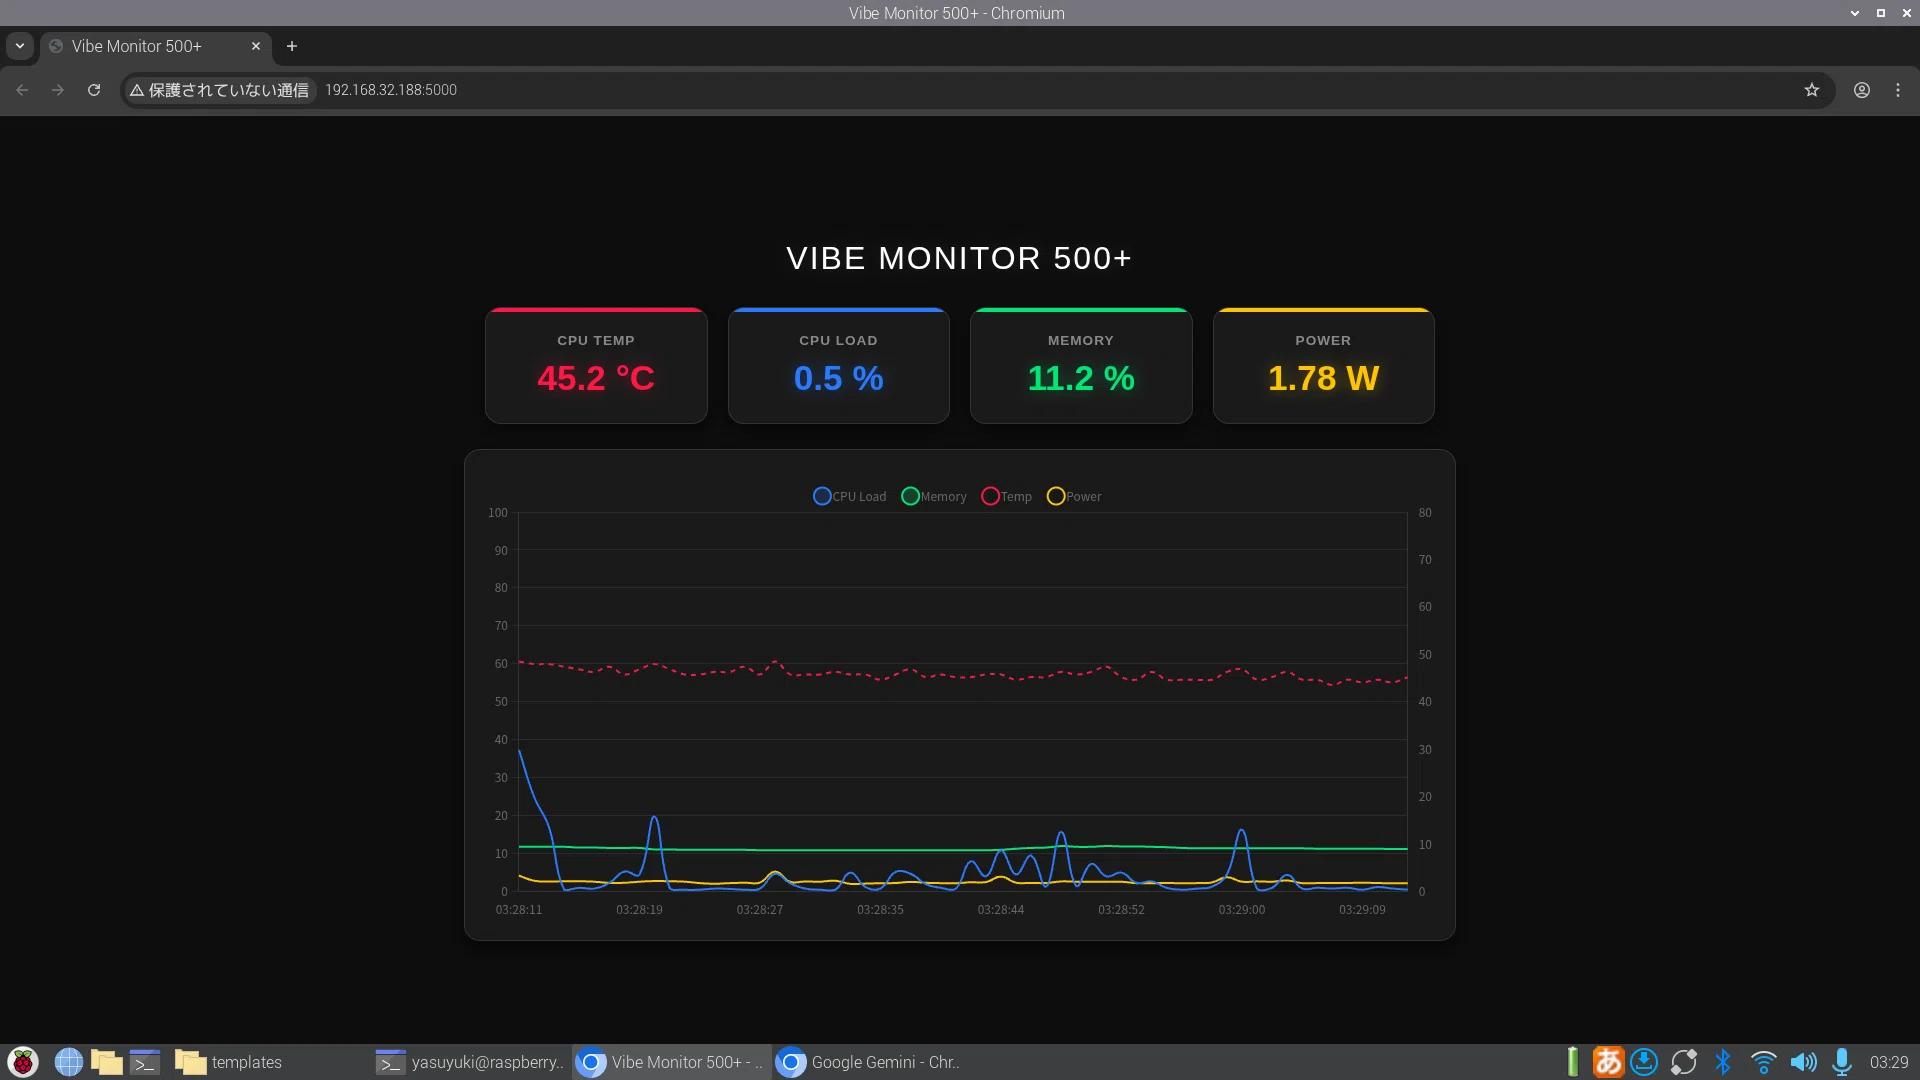
Task: Toggle the CPU Load legend item
Action: (x=849, y=496)
